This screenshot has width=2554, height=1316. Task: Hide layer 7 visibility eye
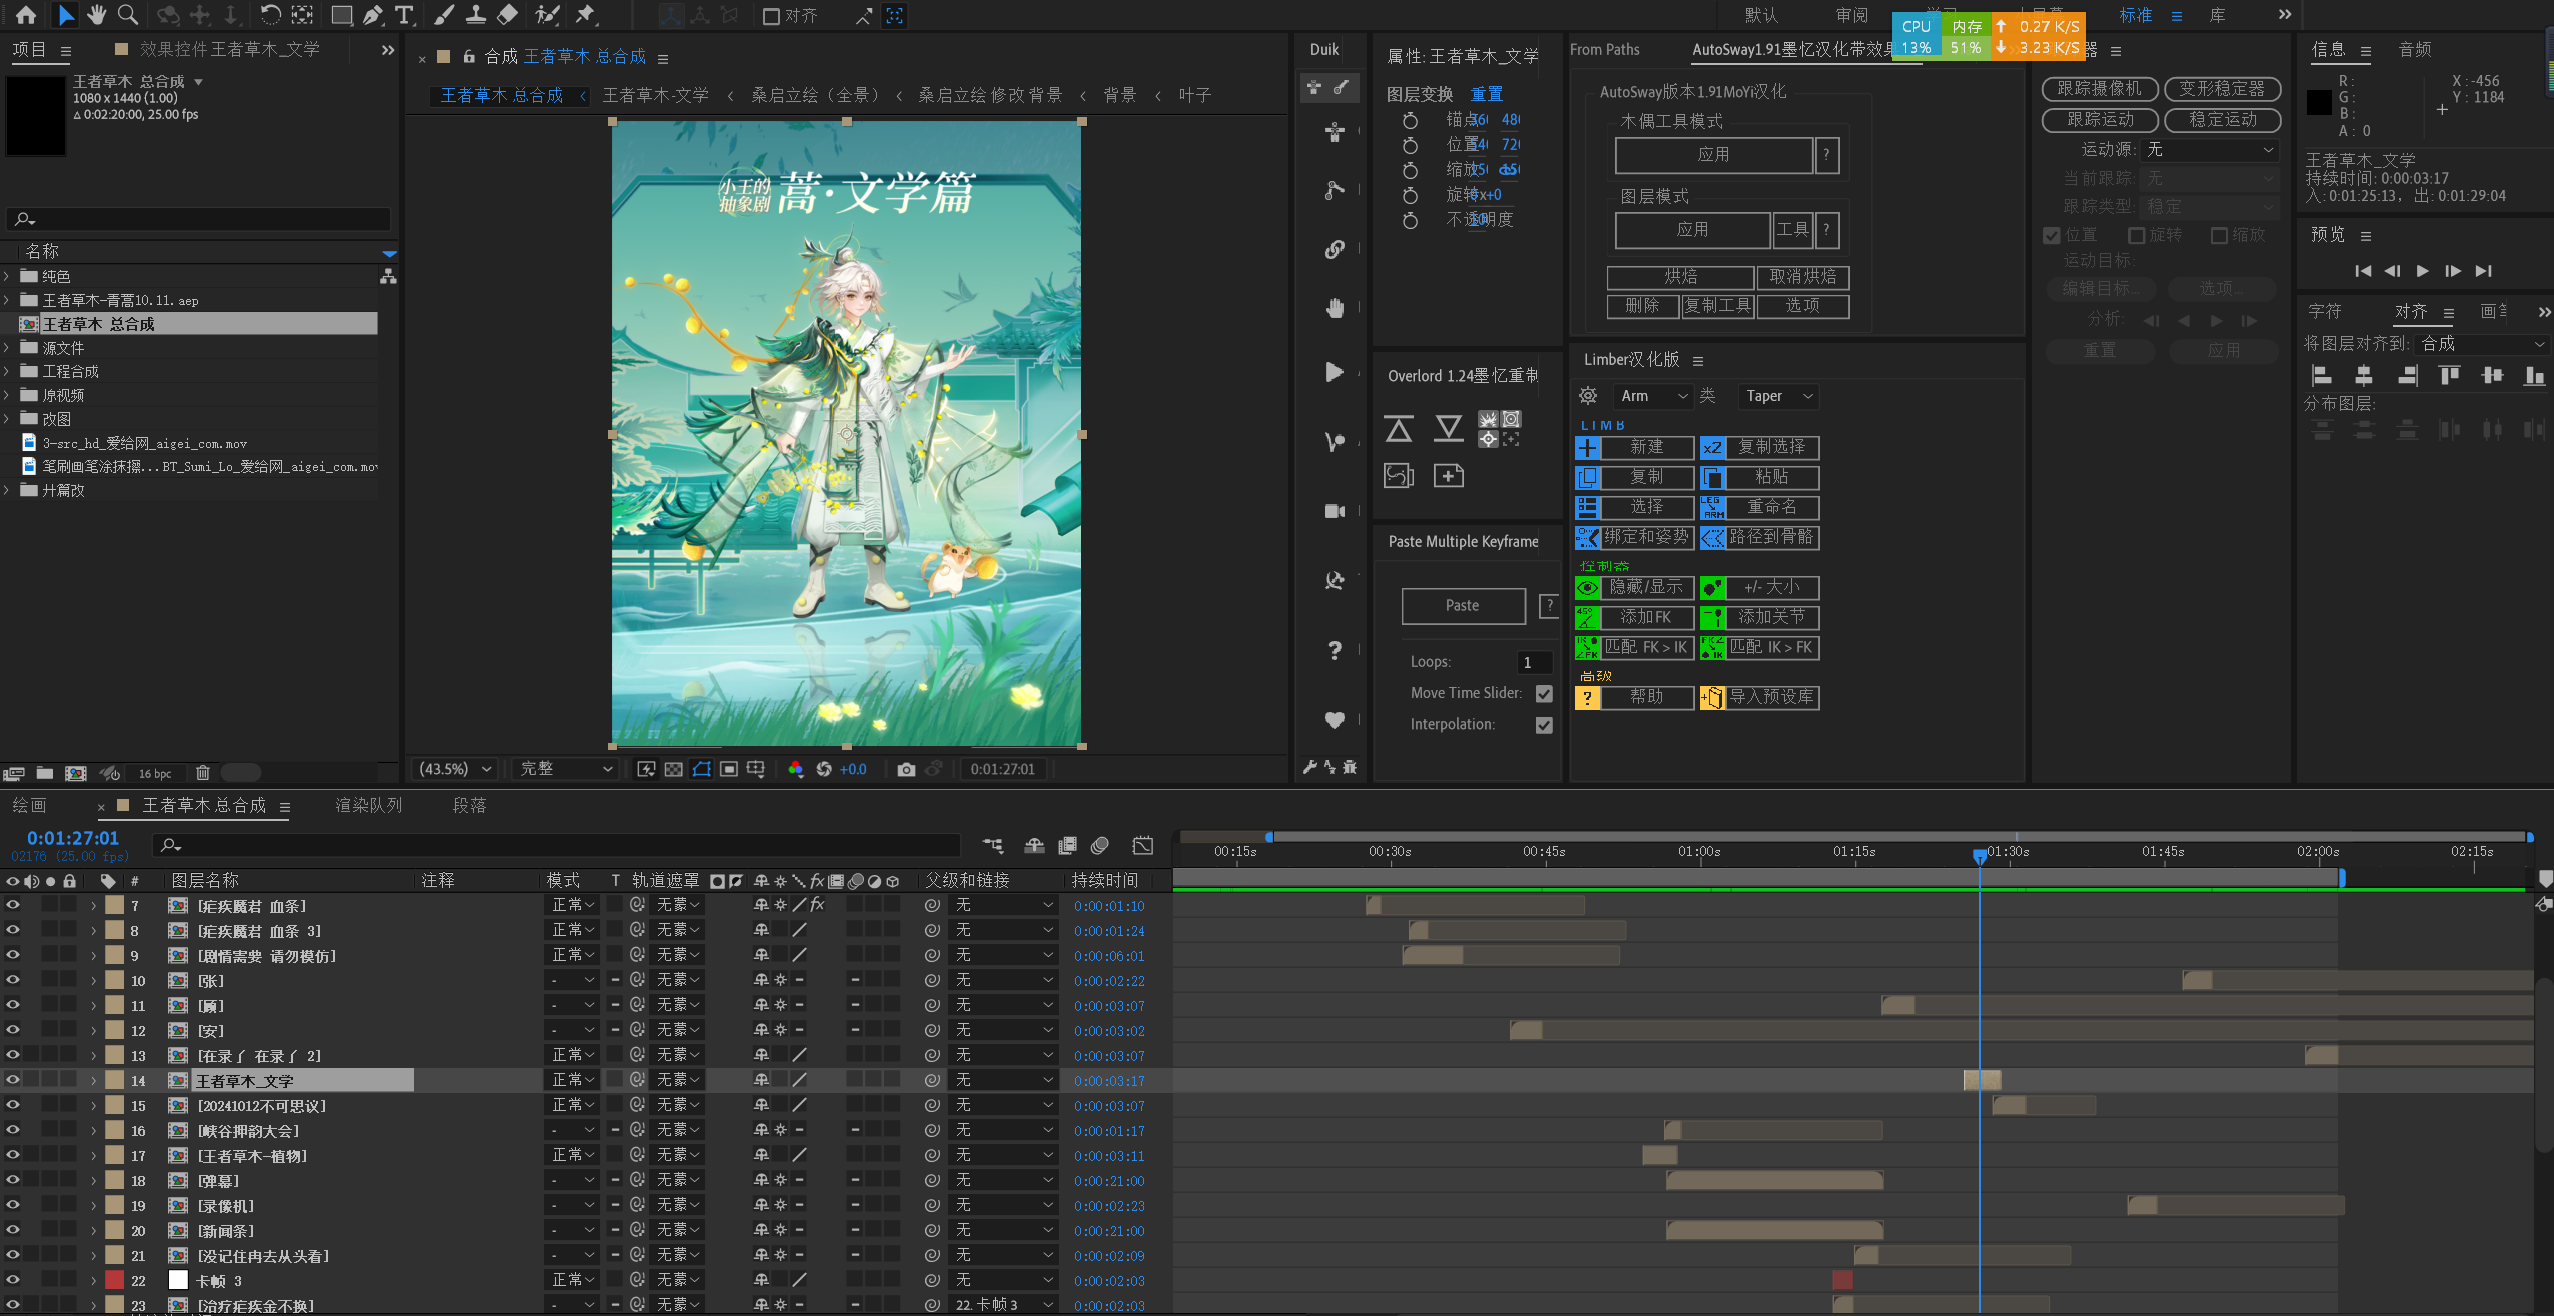click(x=13, y=905)
